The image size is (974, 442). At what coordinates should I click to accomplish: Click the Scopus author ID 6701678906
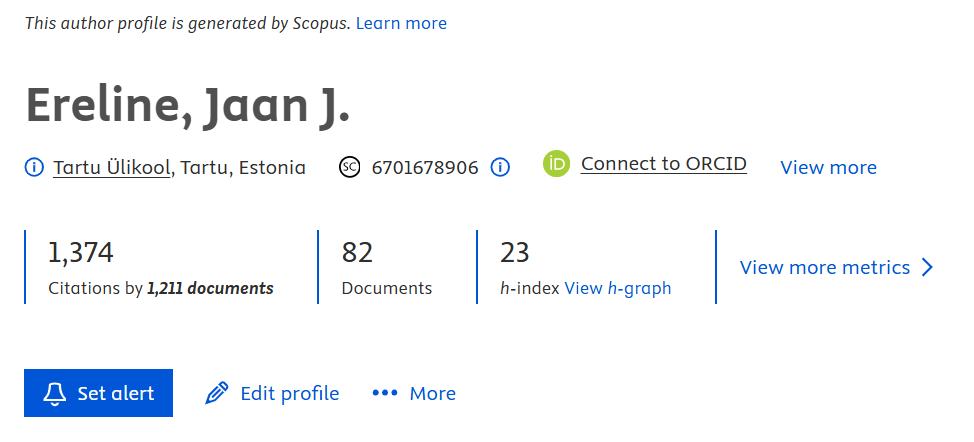pos(425,167)
